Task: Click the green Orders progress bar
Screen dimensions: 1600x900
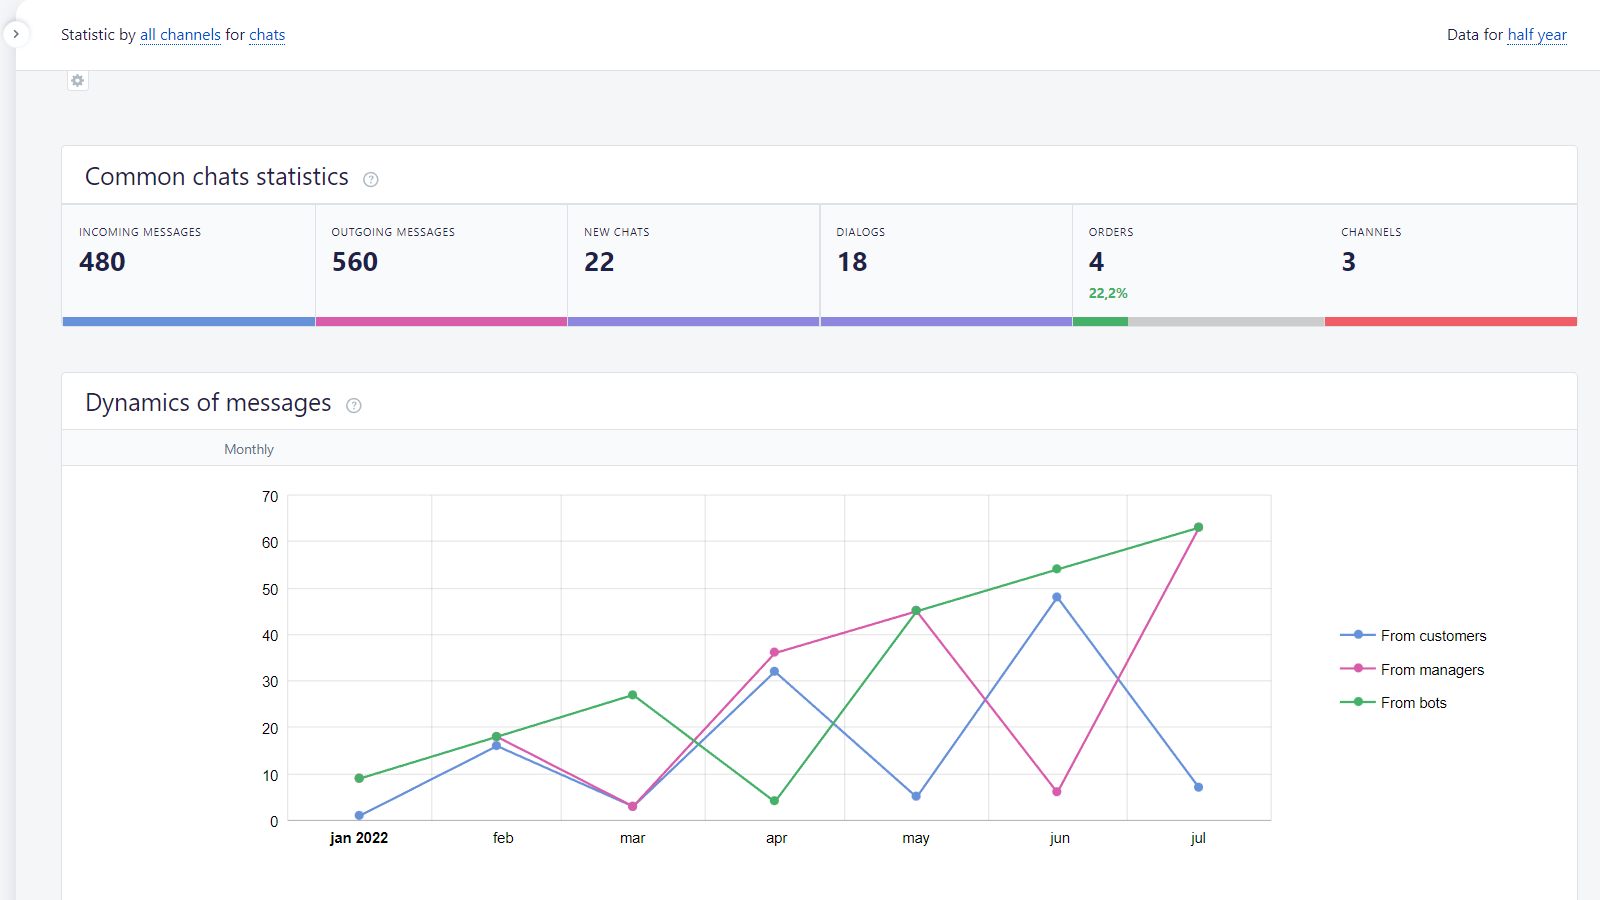Action: pos(1100,322)
